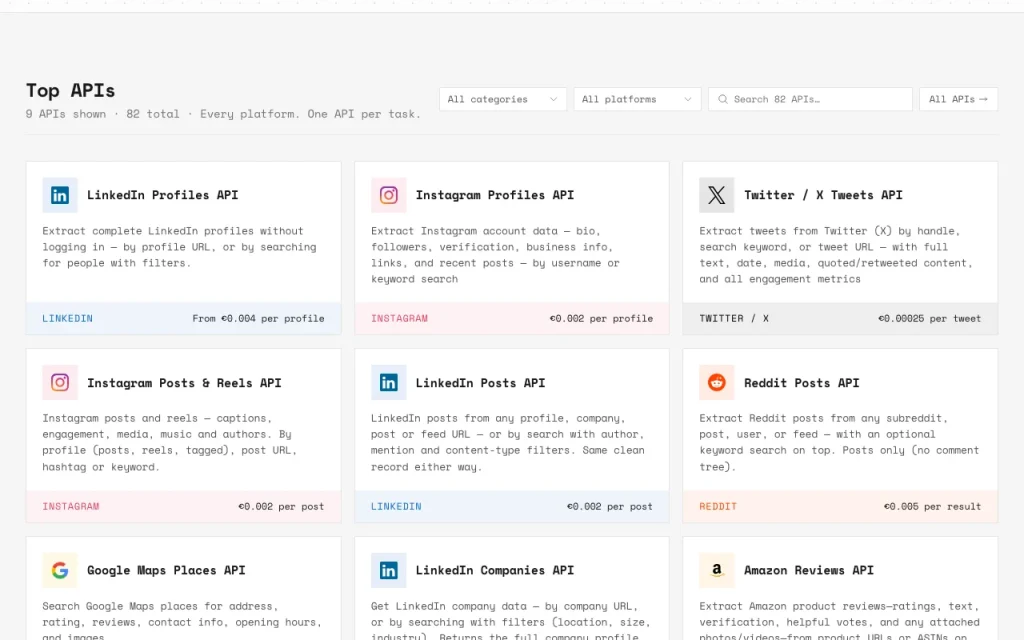The width and height of the screenshot is (1024, 640).
Task: Click the €0.002 per profile price
Action: tap(601, 319)
